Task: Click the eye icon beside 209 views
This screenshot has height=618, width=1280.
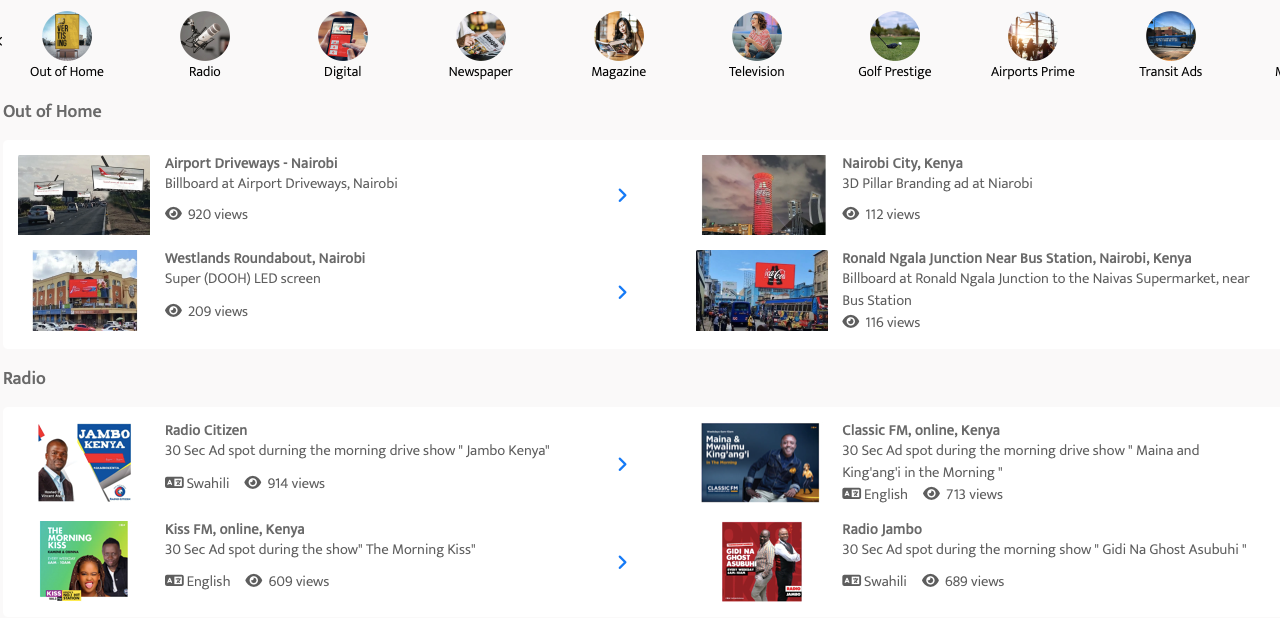Action: 174,311
